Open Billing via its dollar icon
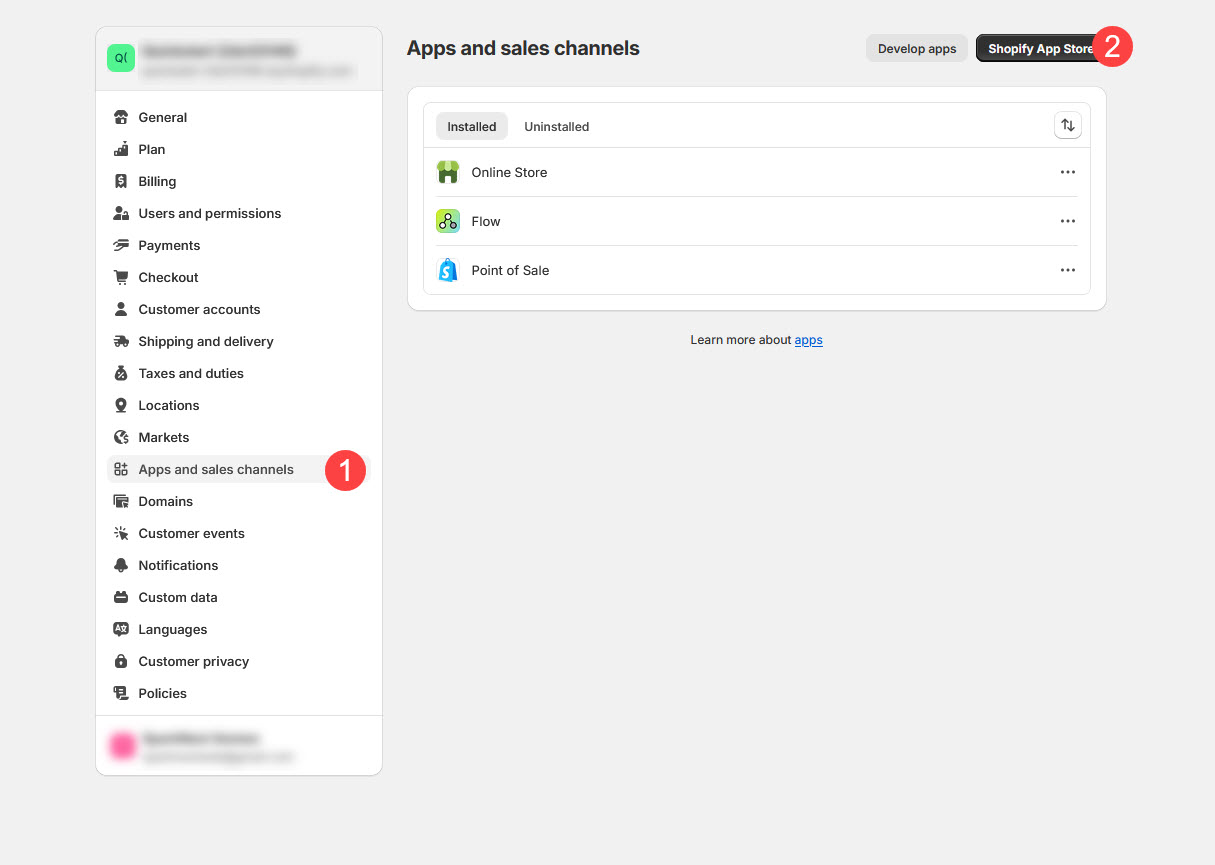Image resolution: width=1215 pixels, height=865 pixels. [121, 181]
